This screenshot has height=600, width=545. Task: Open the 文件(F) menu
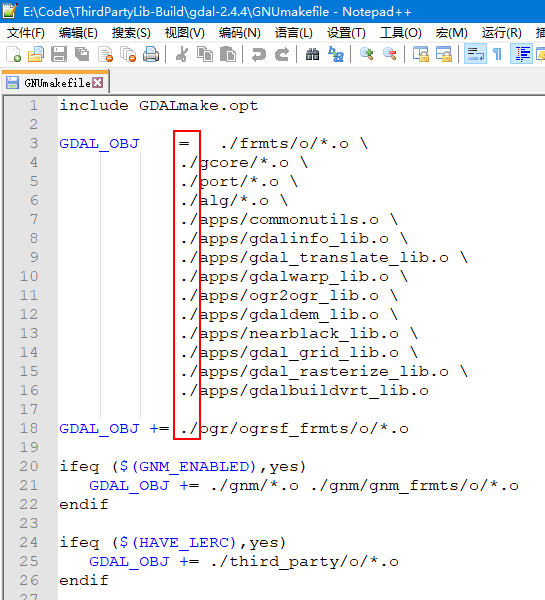tap(26, 33)
